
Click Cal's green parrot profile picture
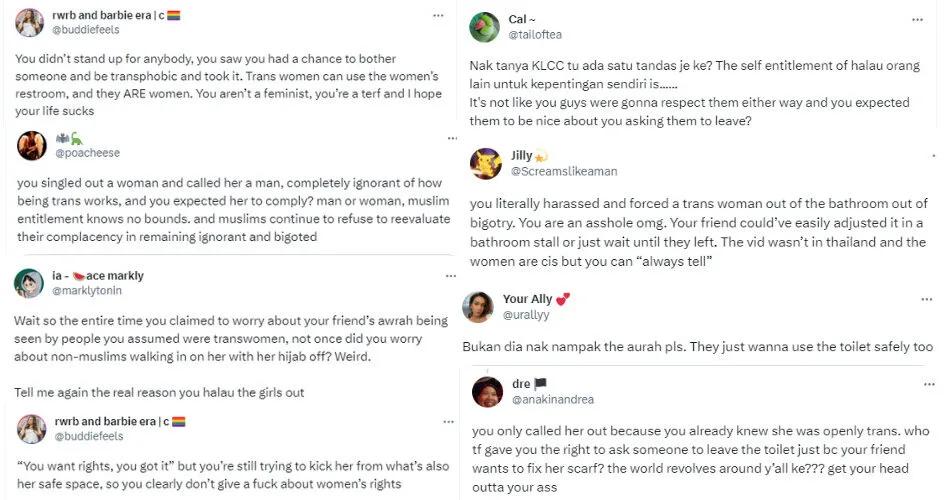tap(484, 27)
